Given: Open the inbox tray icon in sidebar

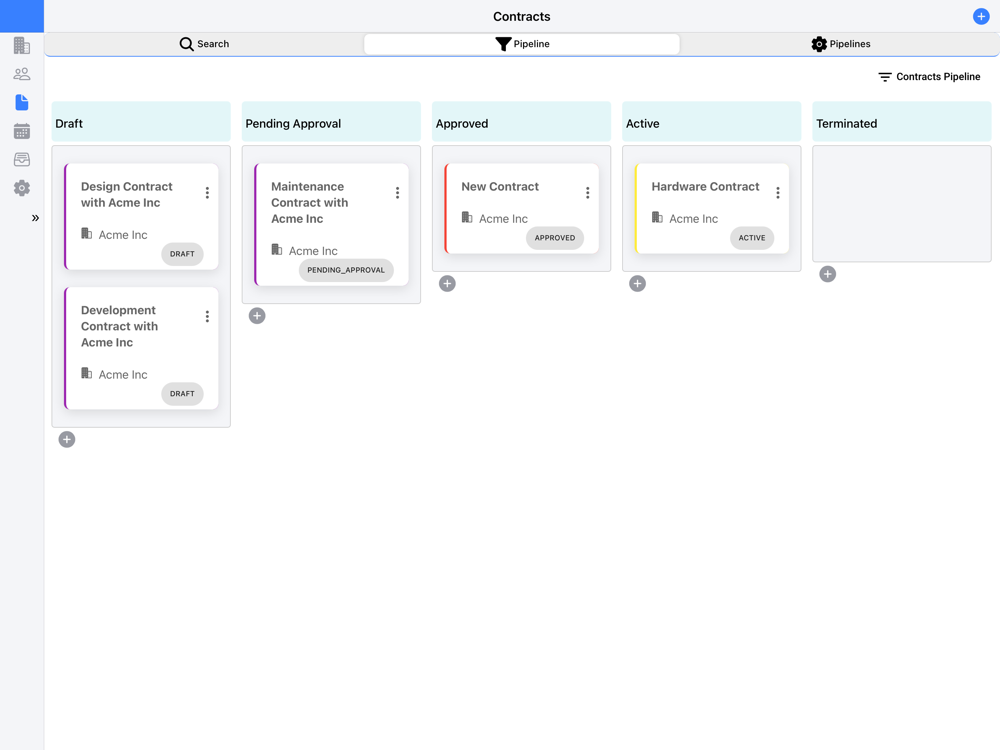Looking at the screenshot, I should point(22,159).
